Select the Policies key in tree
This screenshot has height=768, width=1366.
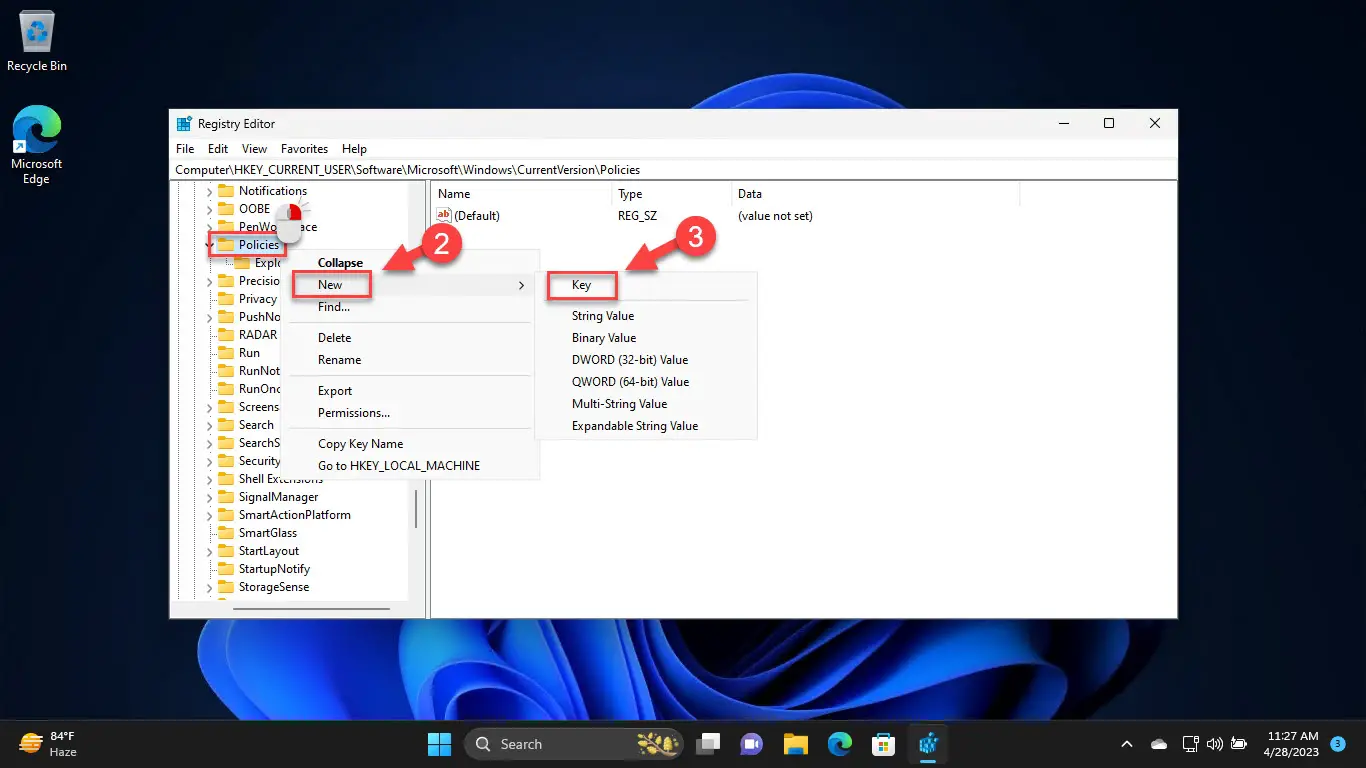259,245
